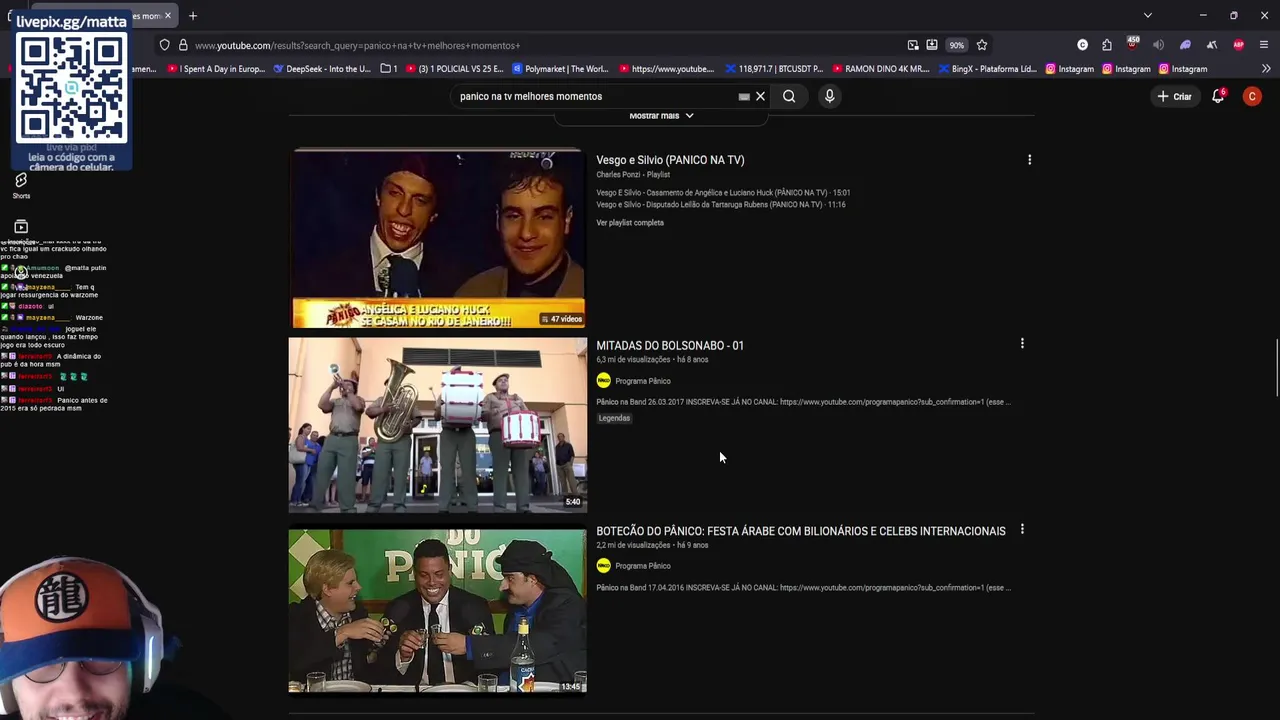Click the 90% zoom level indicator
Image resolution: width=1280 pixels, height=720 pixels.
pyautogui.click(x=957, y=45)
